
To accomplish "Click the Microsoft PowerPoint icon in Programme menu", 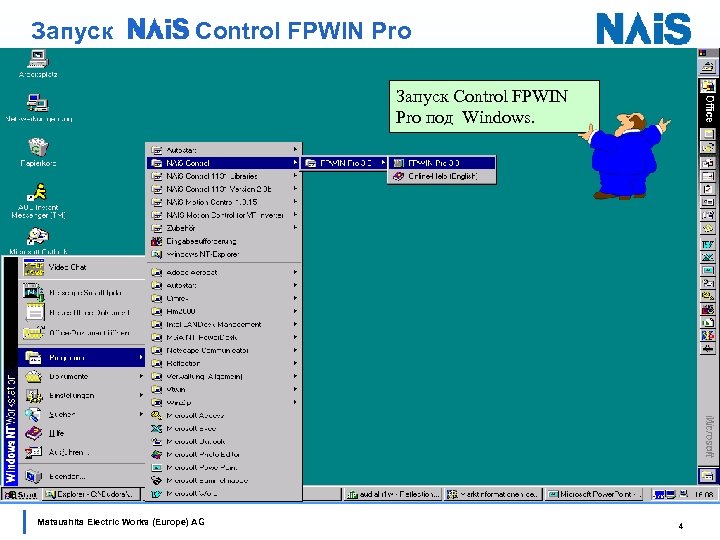I will pos(157,467).
